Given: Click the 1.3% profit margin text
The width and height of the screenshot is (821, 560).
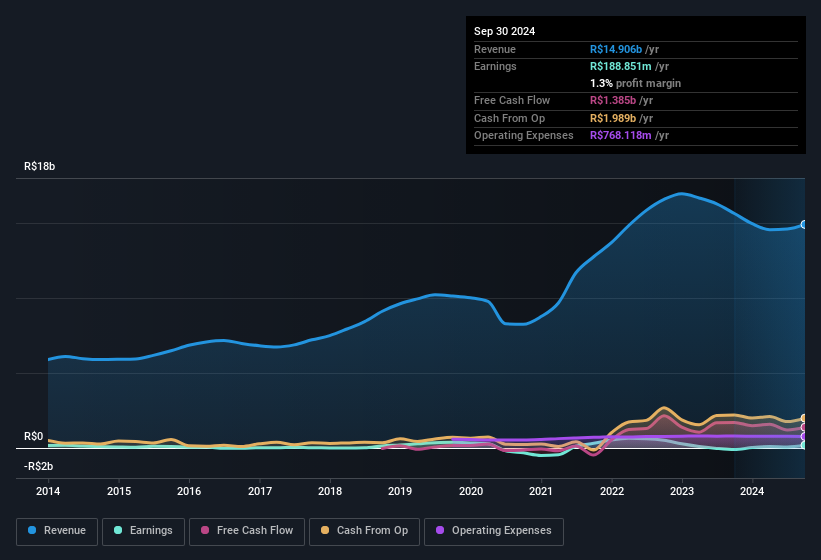Looking at the screenshot, I should pos(635,83).
